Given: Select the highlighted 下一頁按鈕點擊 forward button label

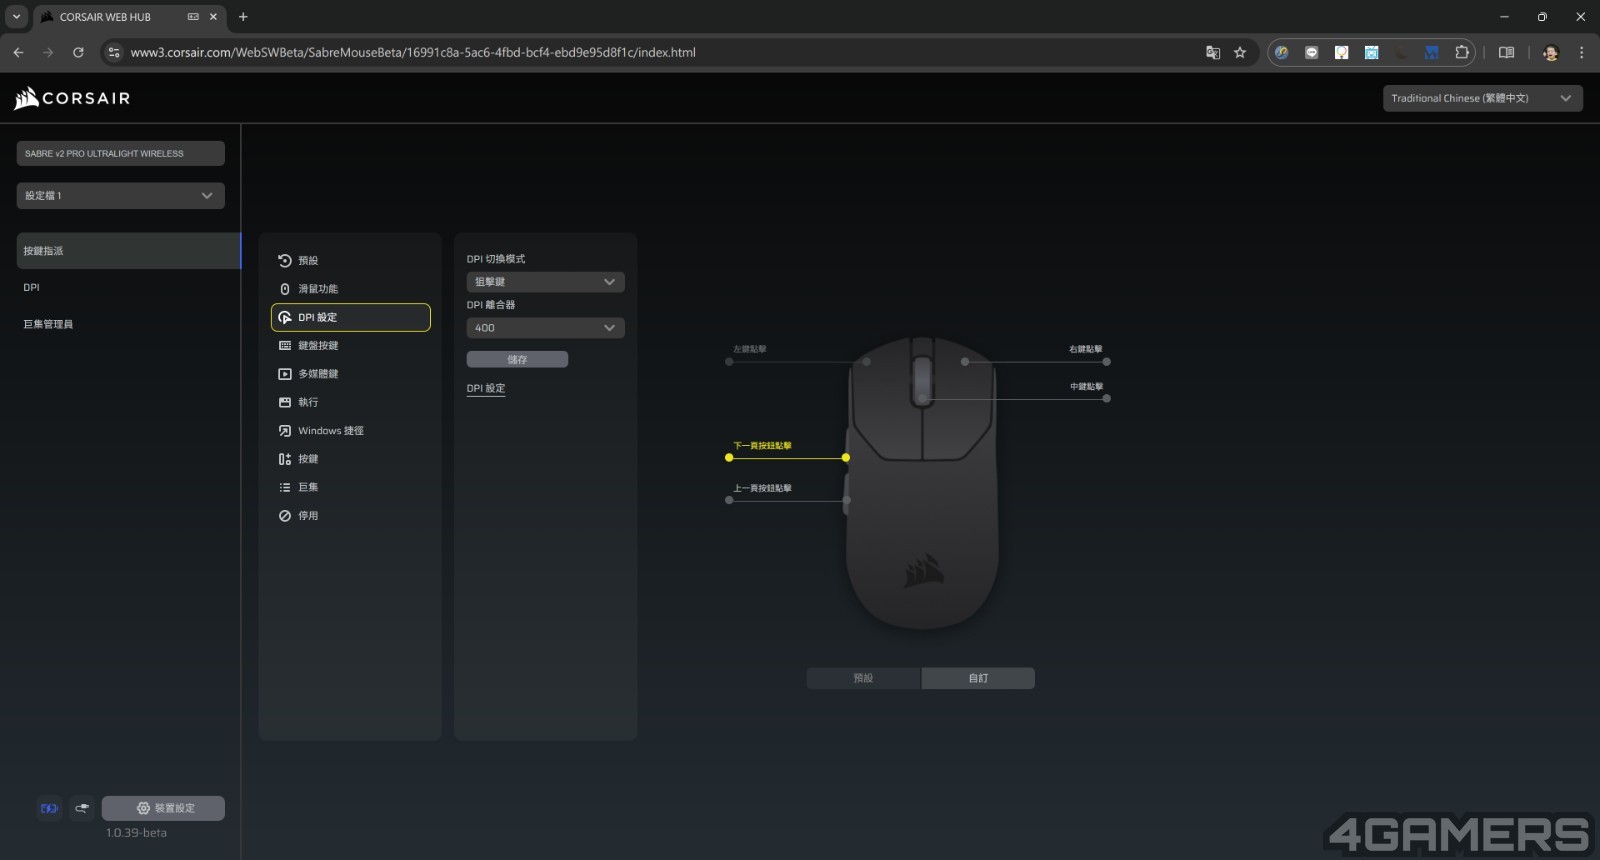Looking at the screenshot, I should coord(762,446).
